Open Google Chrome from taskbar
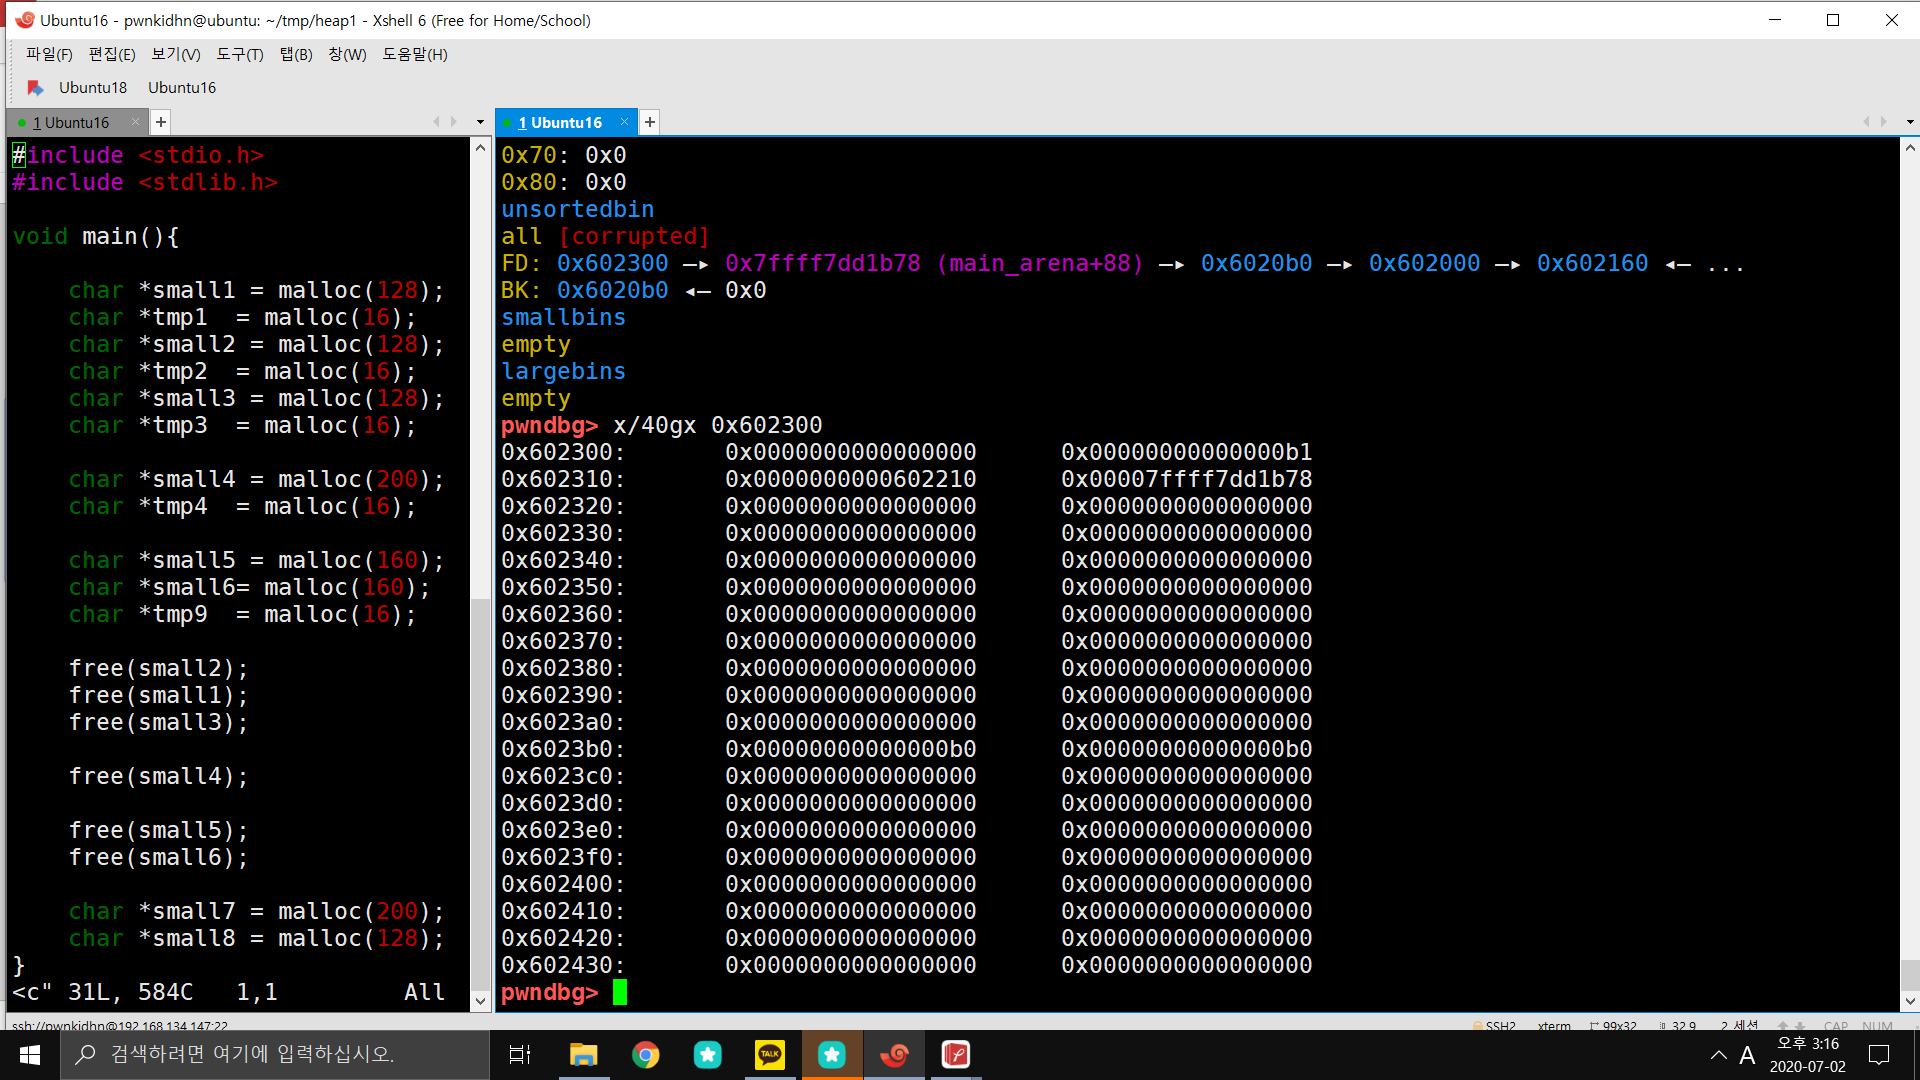Screen dimensions: 1920x1080 pos(645,1055)
